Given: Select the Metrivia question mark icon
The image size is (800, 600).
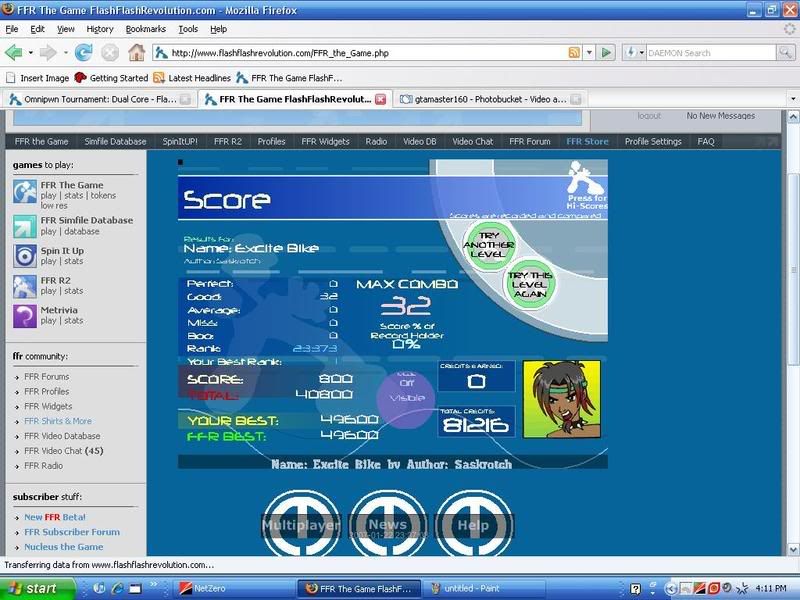Looking at the screenshot, I should click(25, 316).
